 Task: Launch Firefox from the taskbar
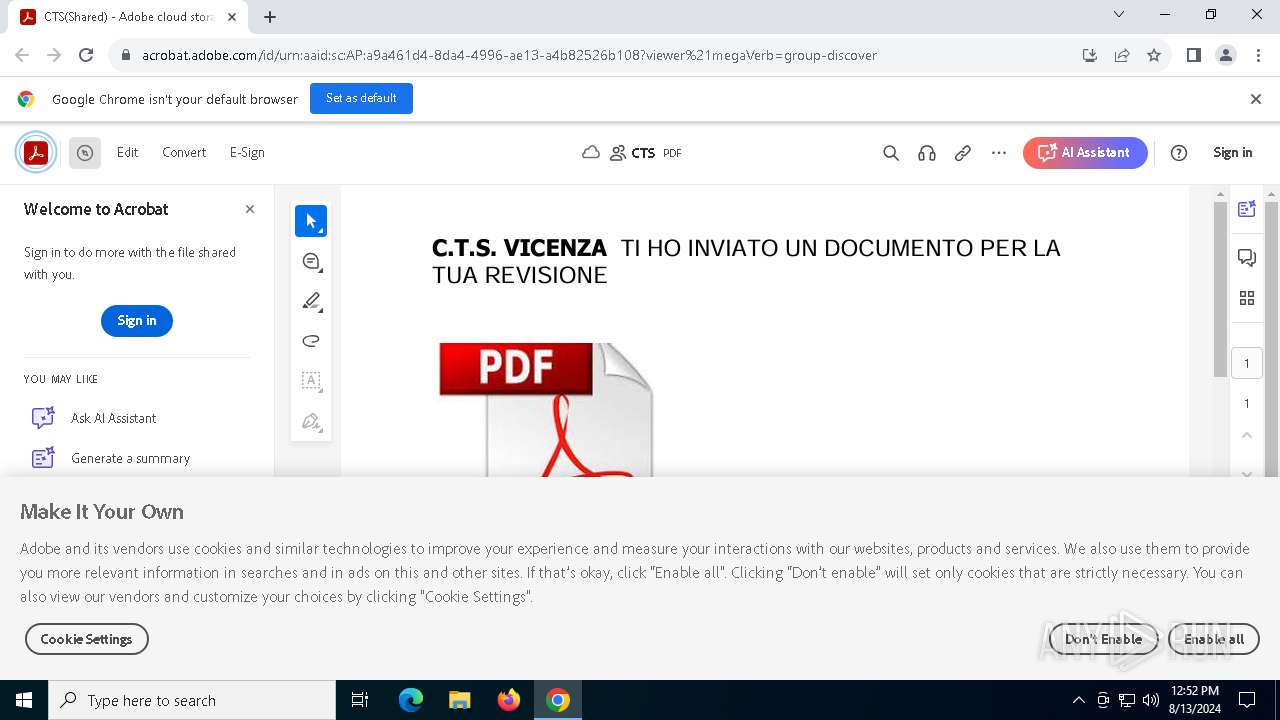[x=509, y=700]
